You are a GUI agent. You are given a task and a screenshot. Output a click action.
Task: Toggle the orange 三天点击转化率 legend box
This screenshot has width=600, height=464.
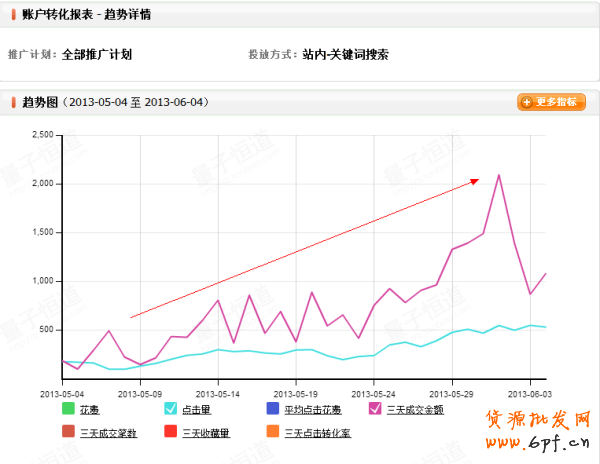point(272,432)
